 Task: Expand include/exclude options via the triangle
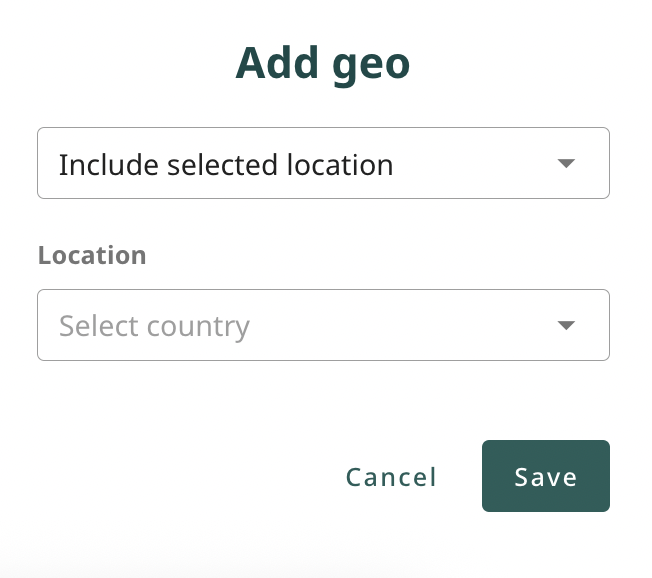(x=566, y=163)
